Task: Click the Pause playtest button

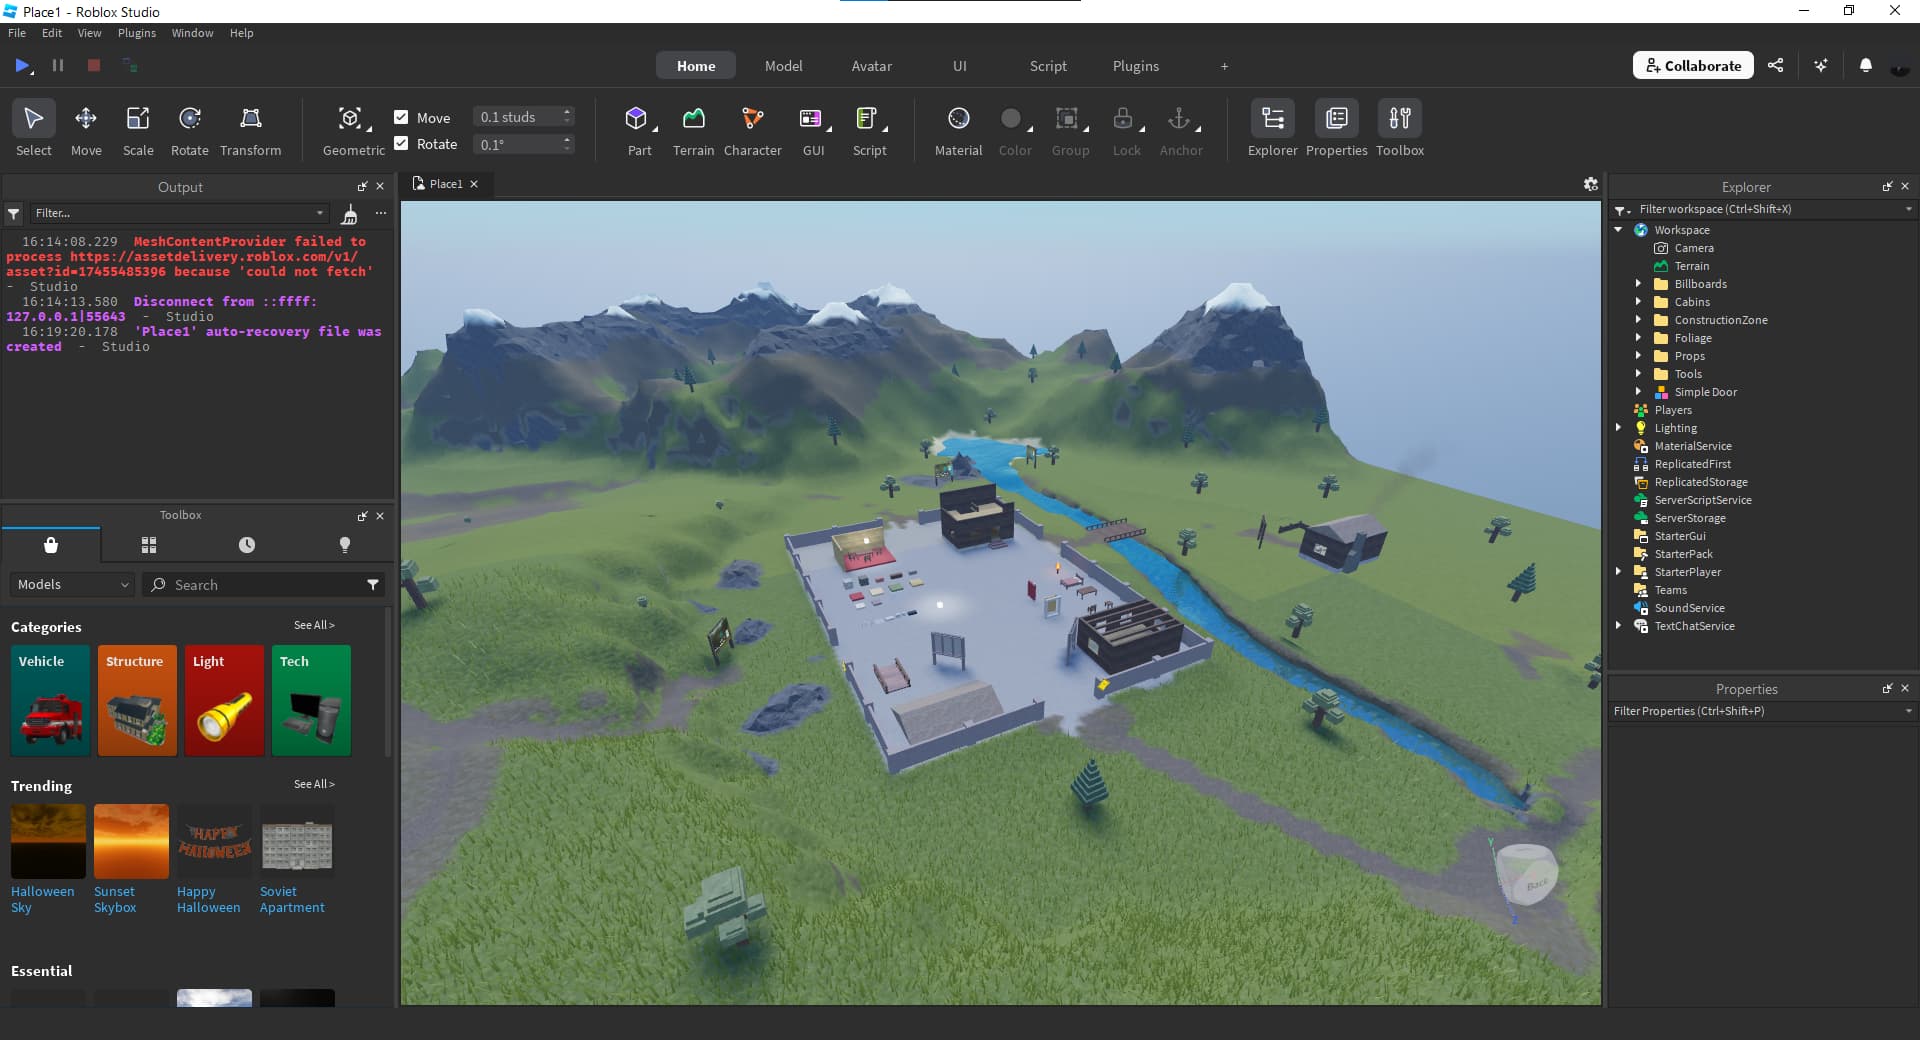Action: tap(58, 65)
